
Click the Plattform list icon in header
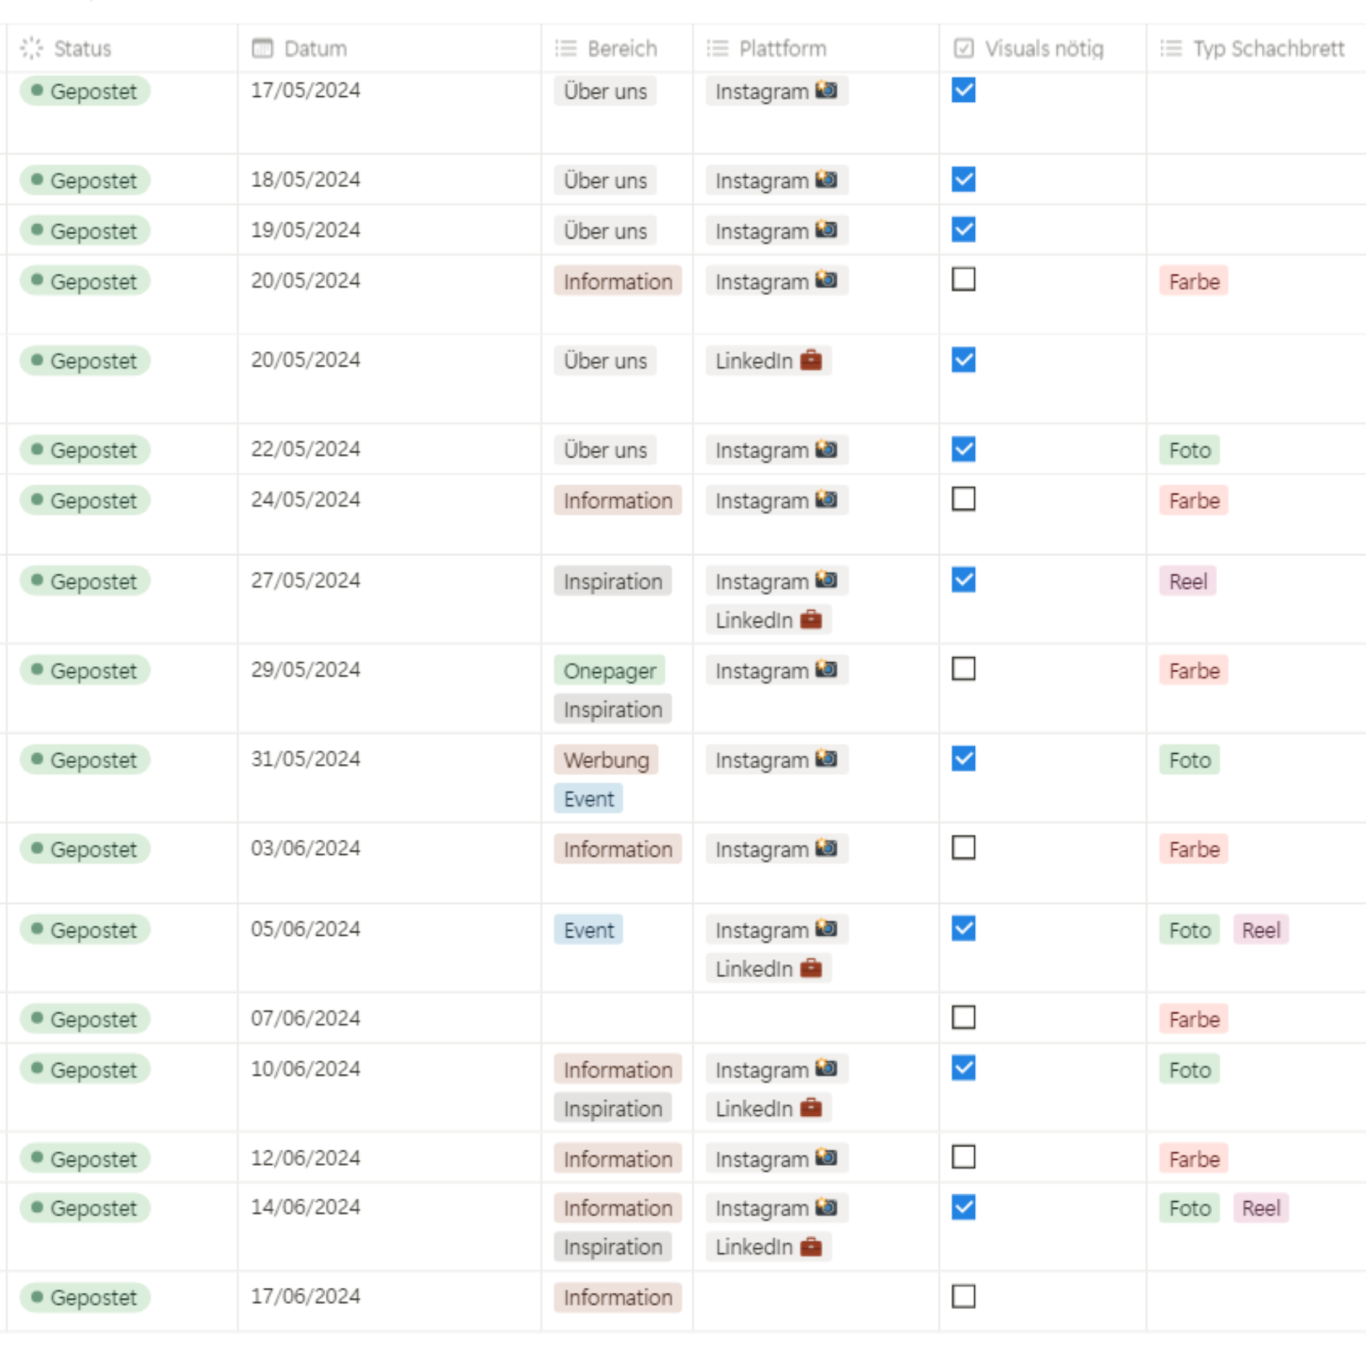coord(717,48)
